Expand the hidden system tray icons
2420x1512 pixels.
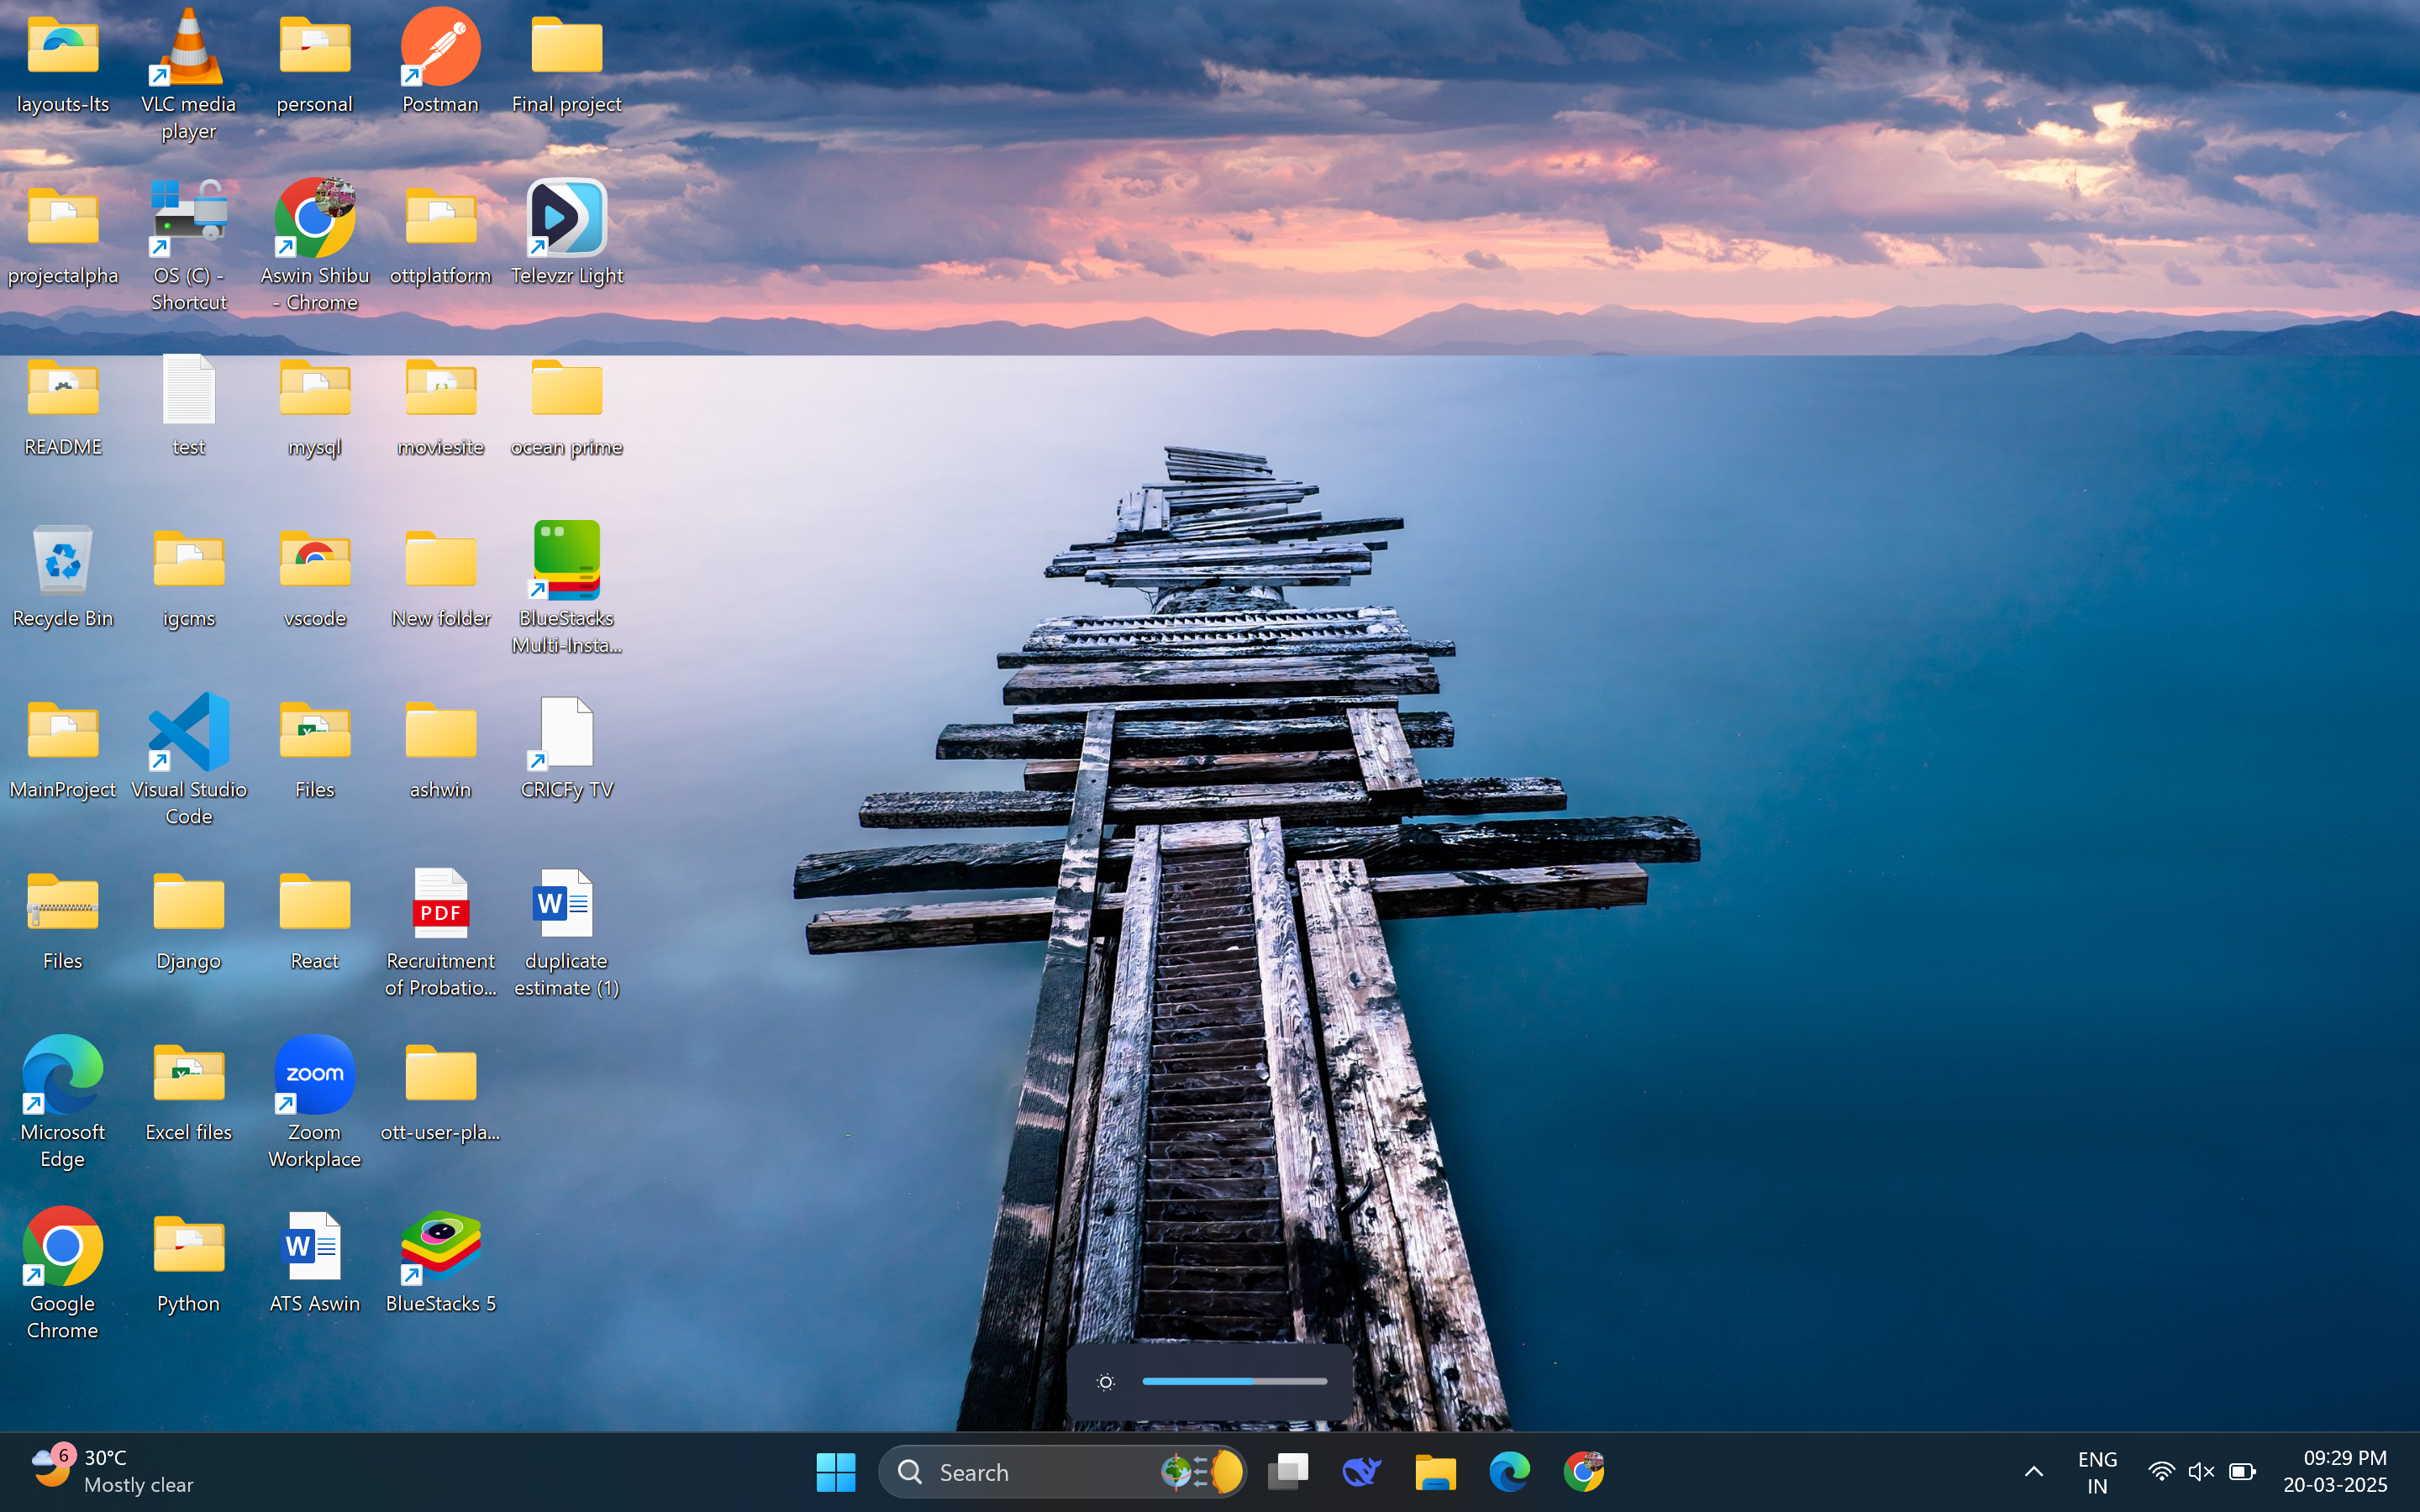pyautogui.click(x=2034, y=1472)
